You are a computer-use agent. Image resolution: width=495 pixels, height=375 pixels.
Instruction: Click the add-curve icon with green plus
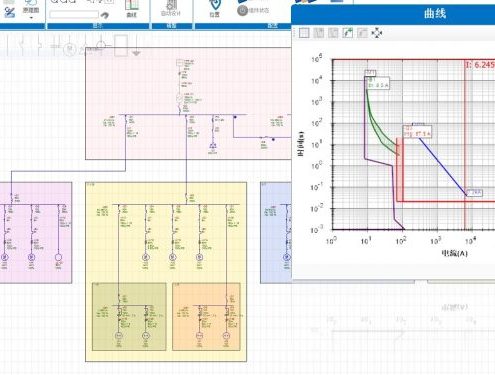(348, 33)
